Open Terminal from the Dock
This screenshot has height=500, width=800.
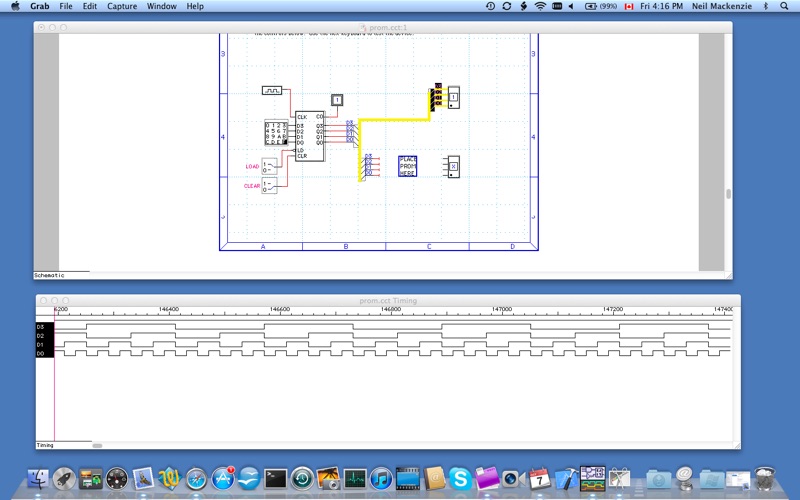tap(276, 479)
